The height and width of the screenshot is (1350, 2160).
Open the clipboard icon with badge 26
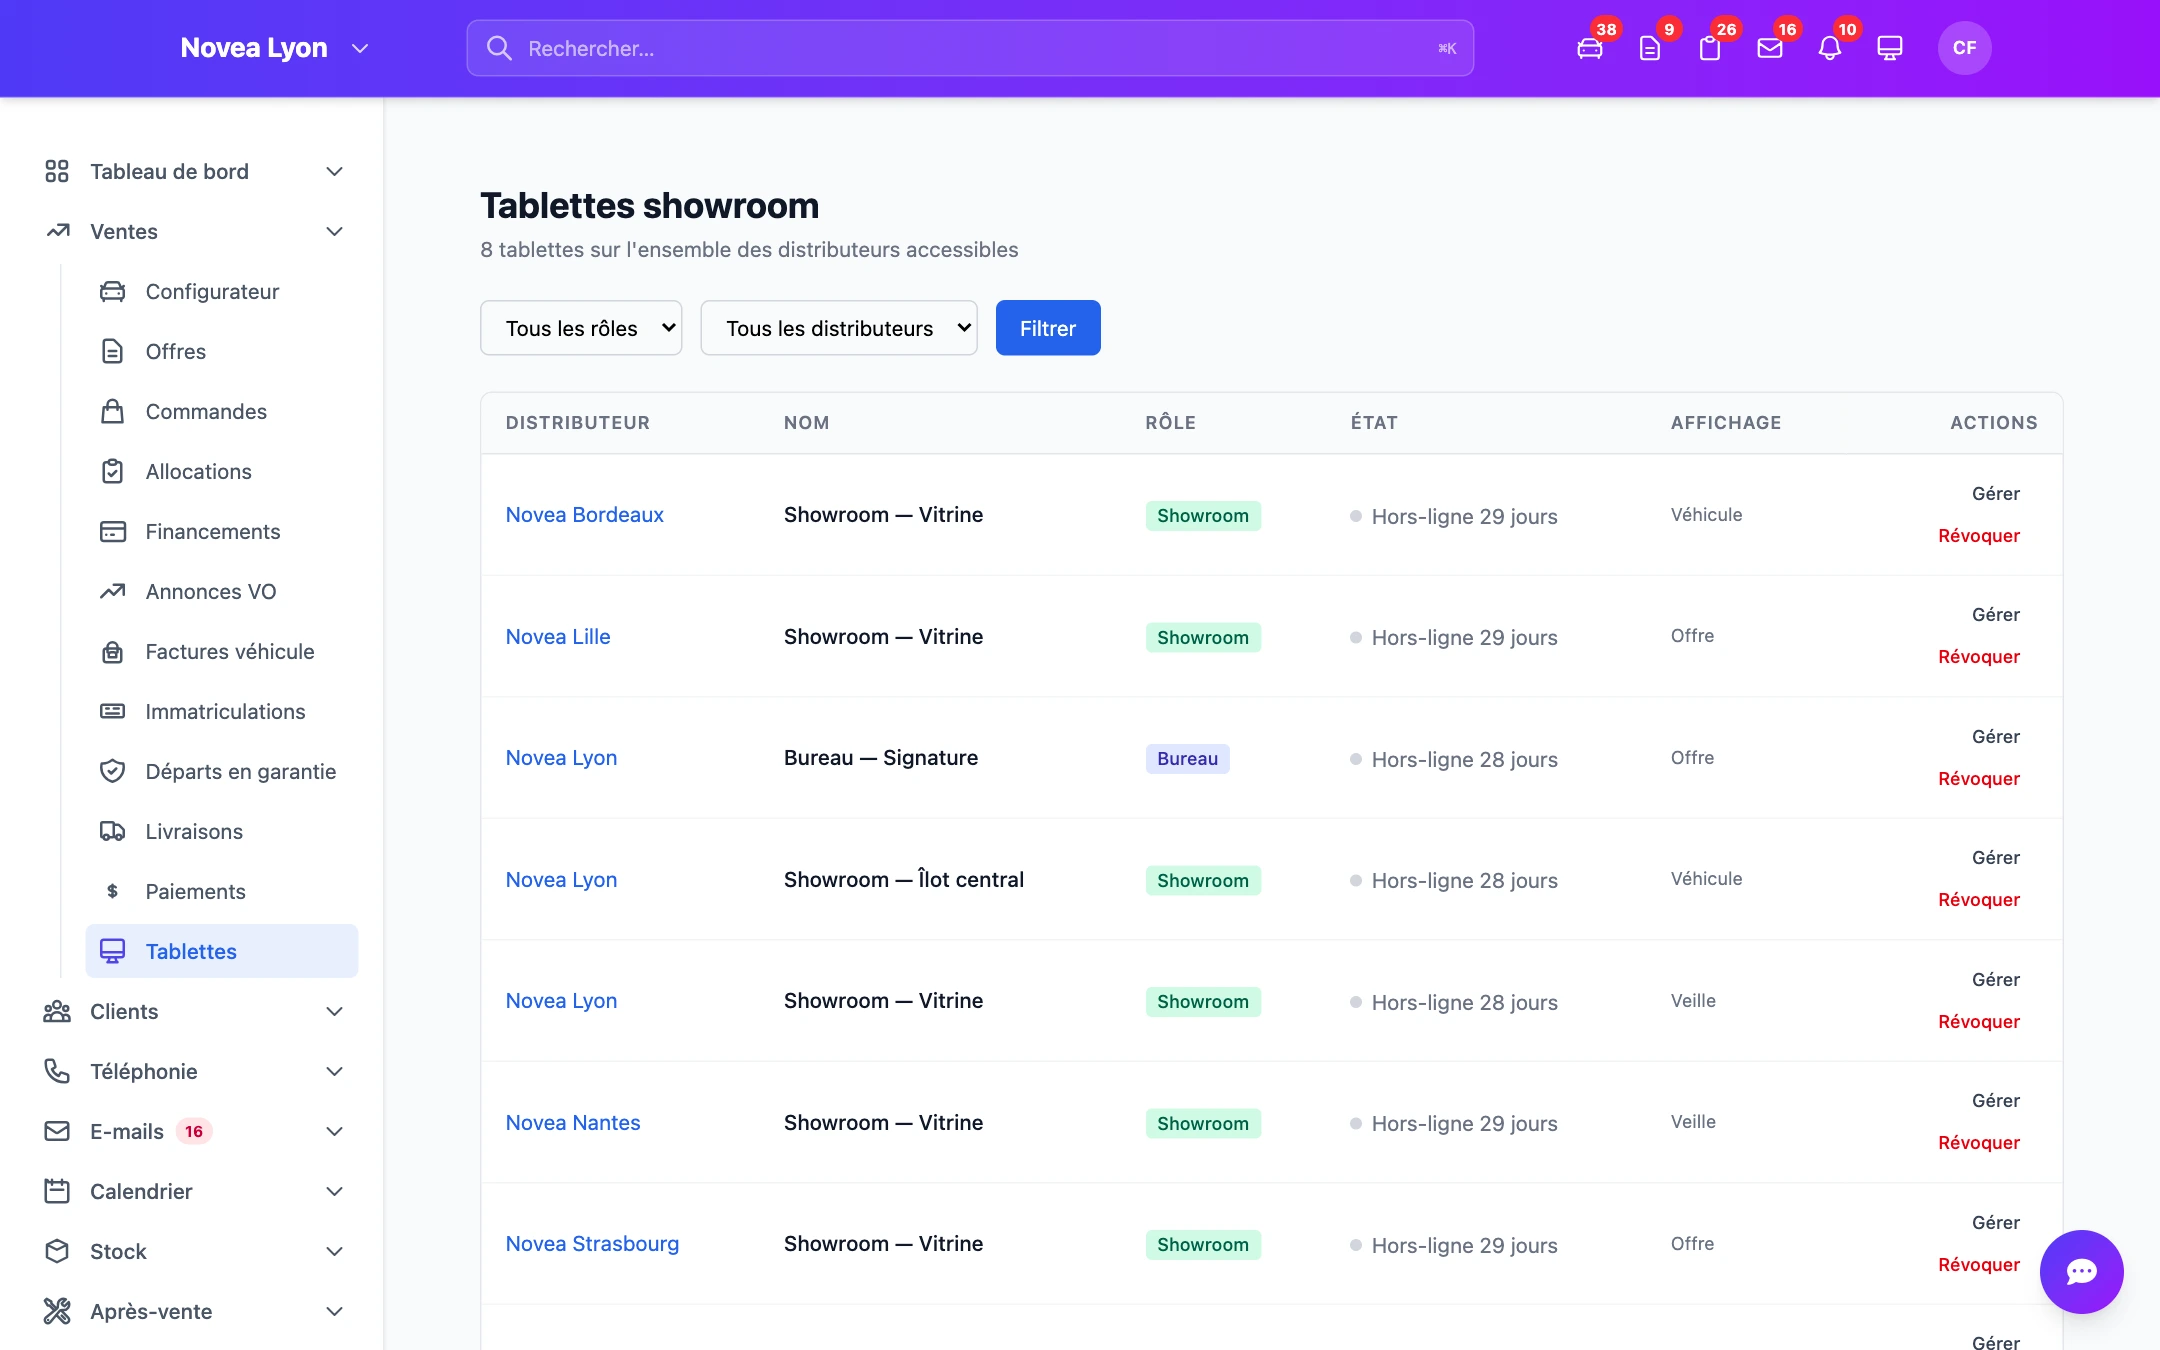[1710, 48]
